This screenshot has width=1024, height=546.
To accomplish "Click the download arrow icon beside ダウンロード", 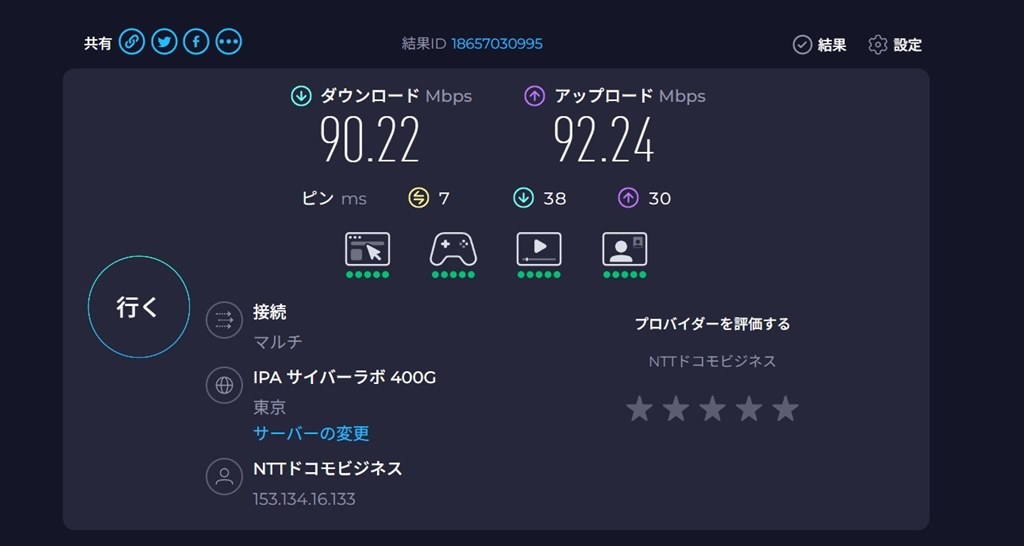I will click(x=300, y=97).
